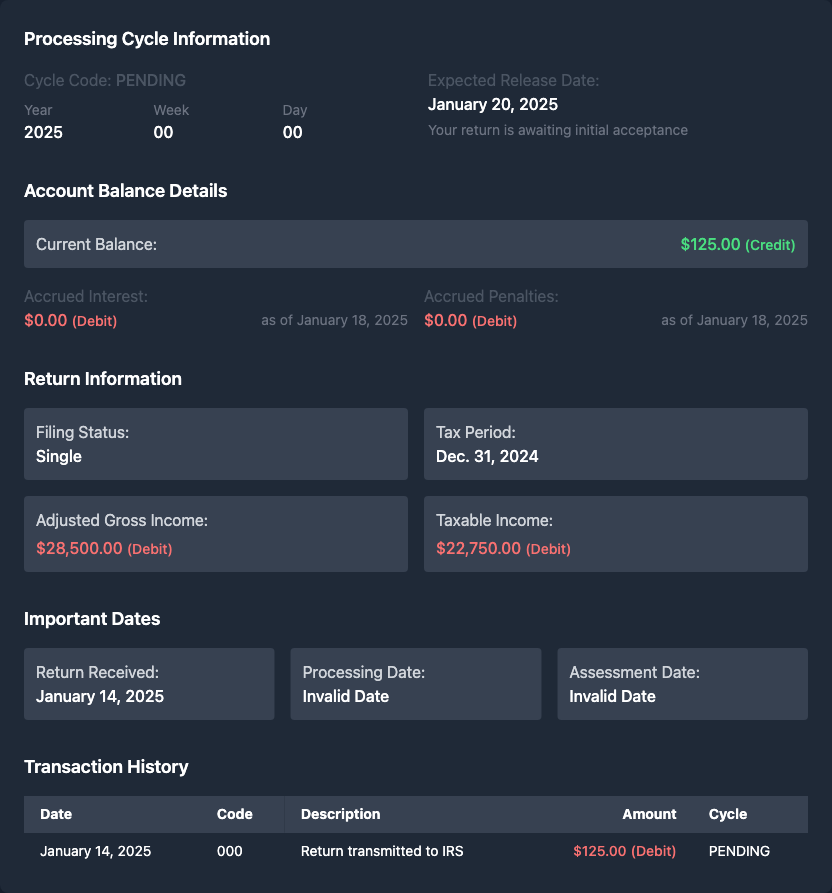Click the Amount column header
This screenshot has width=832, height=893.
click(x=649, y=814)
